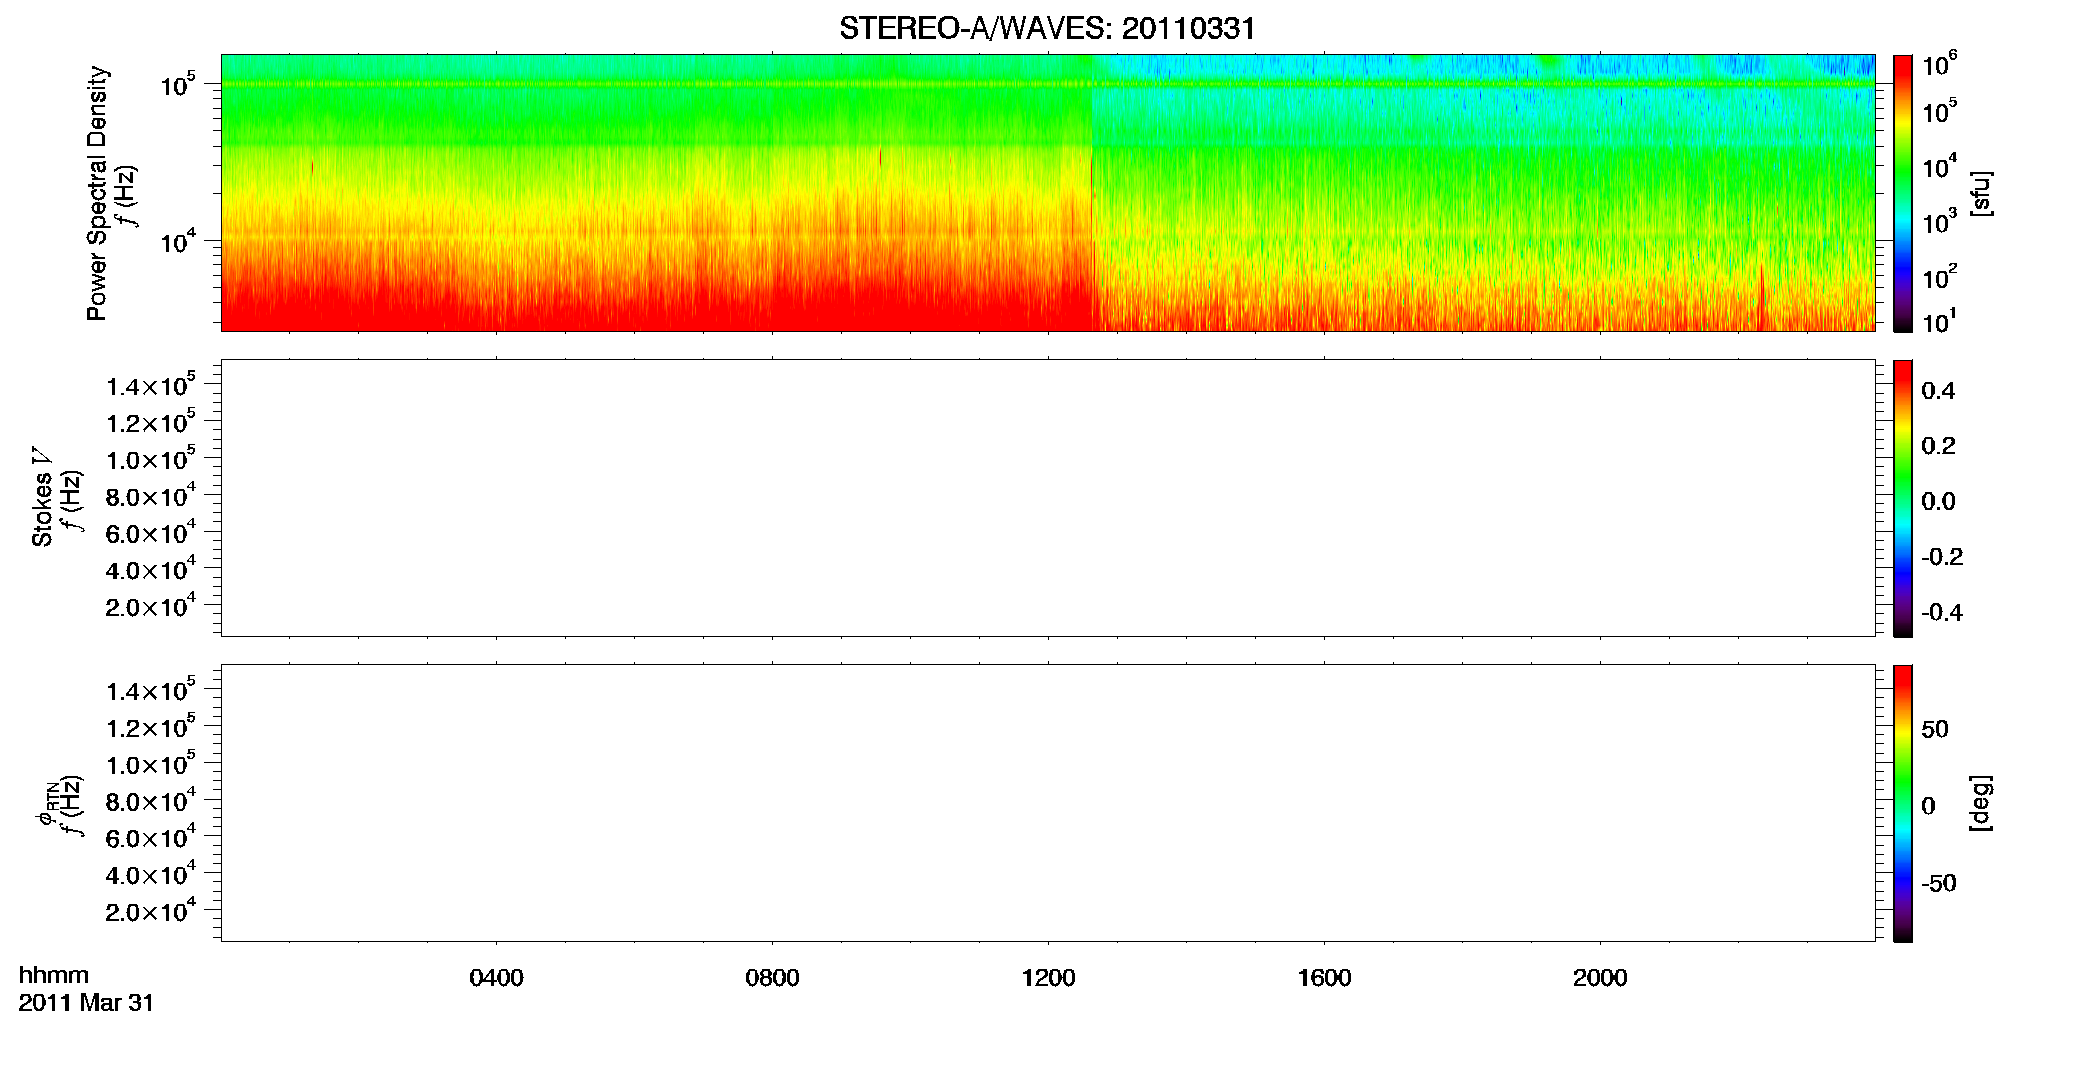Click the Power Spectral Density spectrogram panel
Viewport: 2096px width, 1080px height.
pyautogui.click(x=1047, y=192)
